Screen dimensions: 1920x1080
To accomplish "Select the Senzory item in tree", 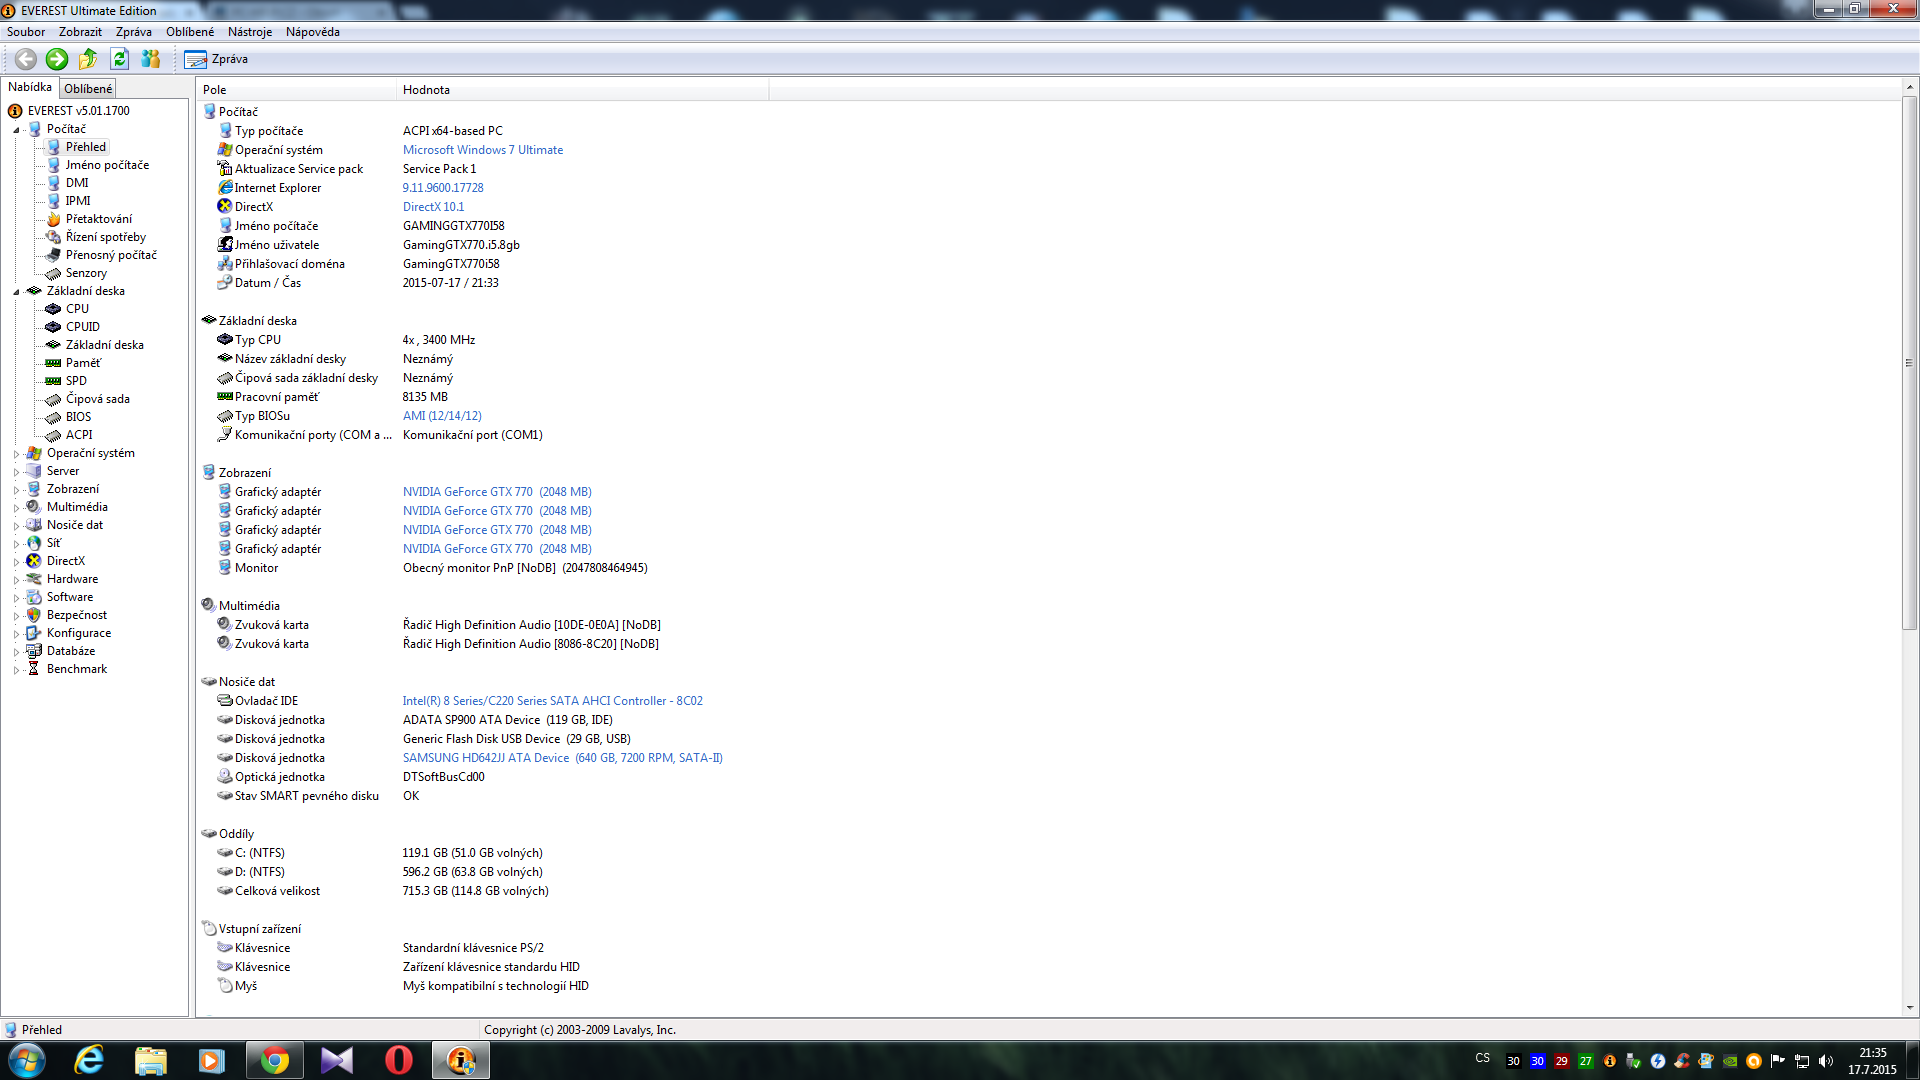I will (86, 273).
